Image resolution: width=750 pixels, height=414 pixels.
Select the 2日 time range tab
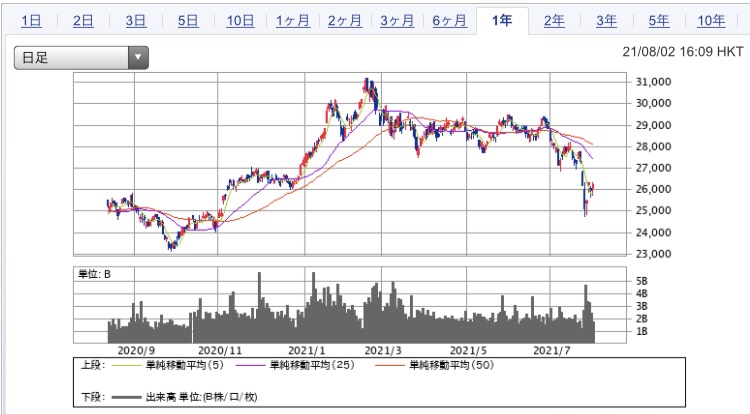83,21
